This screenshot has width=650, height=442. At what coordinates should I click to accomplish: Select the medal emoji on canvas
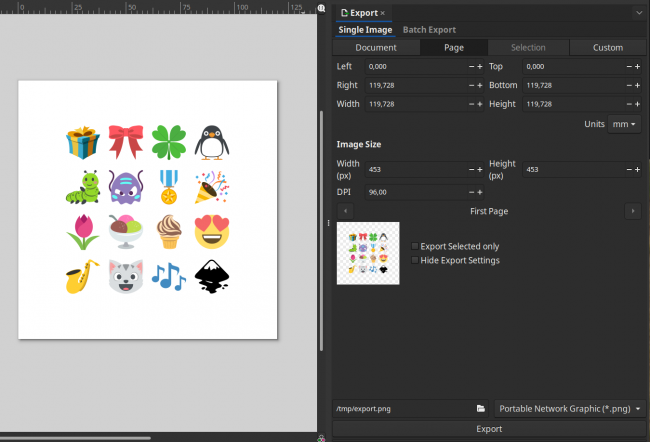coord(169,187)
